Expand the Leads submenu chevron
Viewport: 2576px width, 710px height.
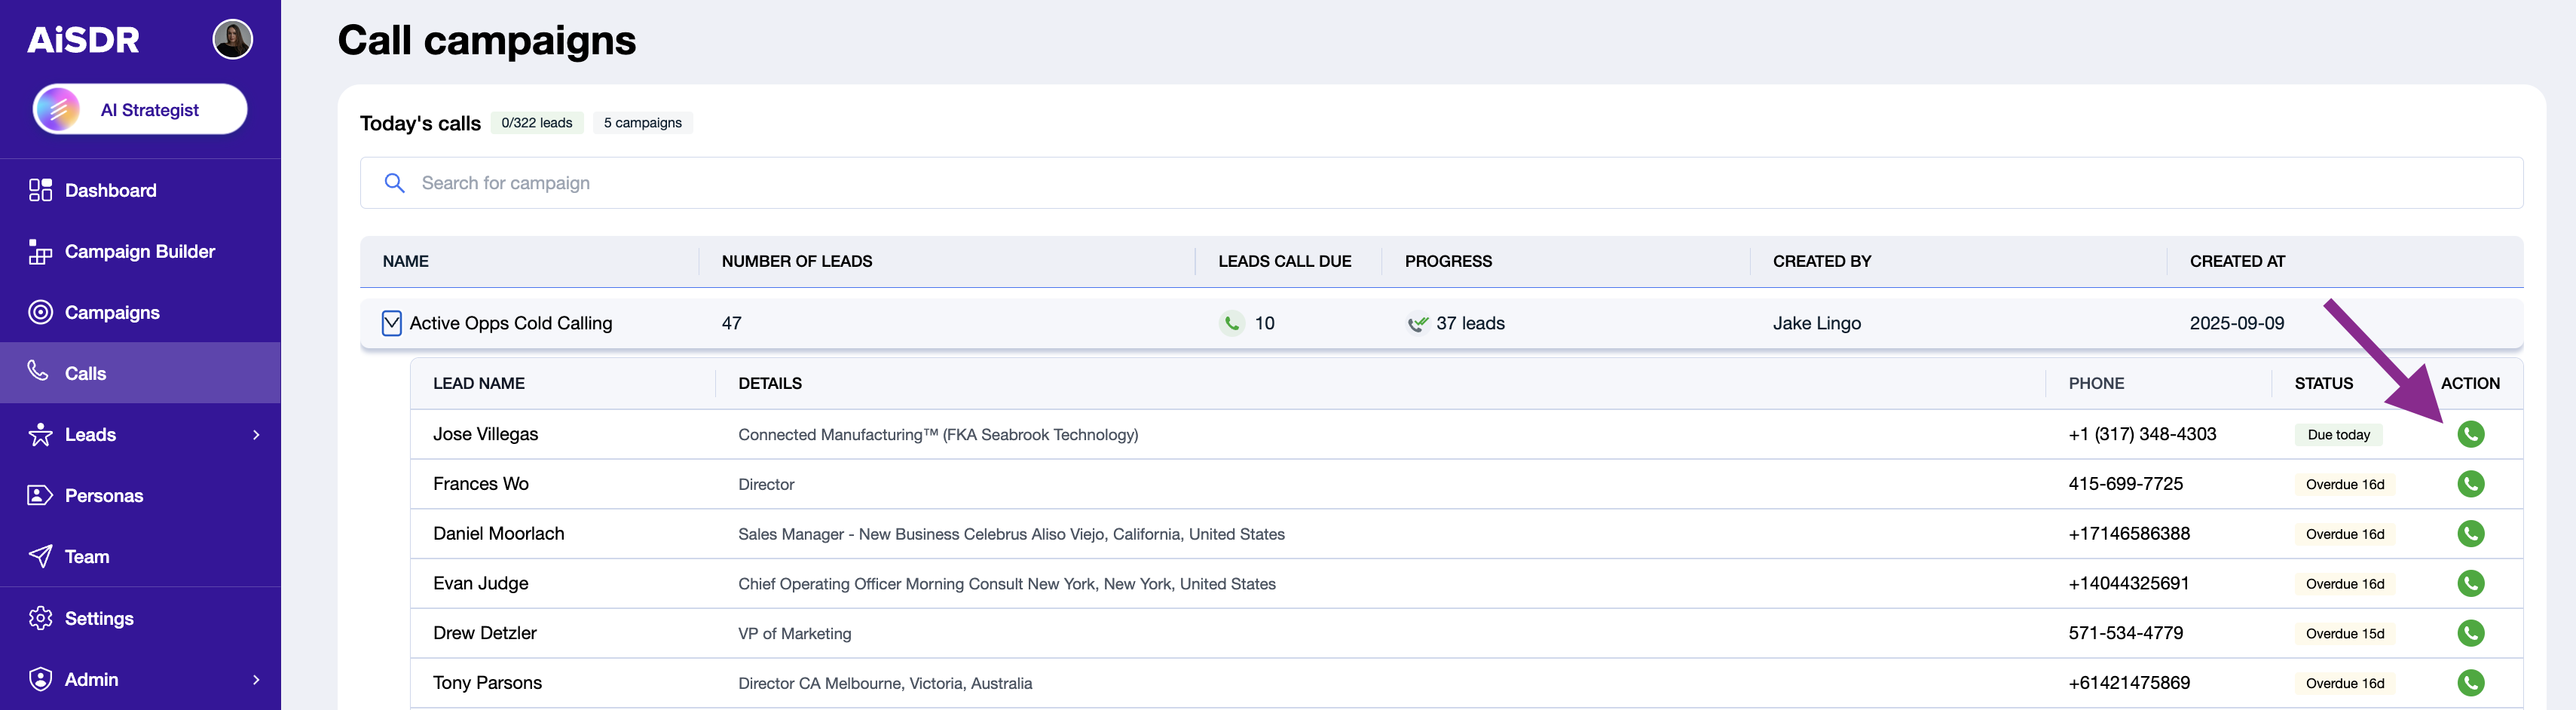click(x=256, y=435)
